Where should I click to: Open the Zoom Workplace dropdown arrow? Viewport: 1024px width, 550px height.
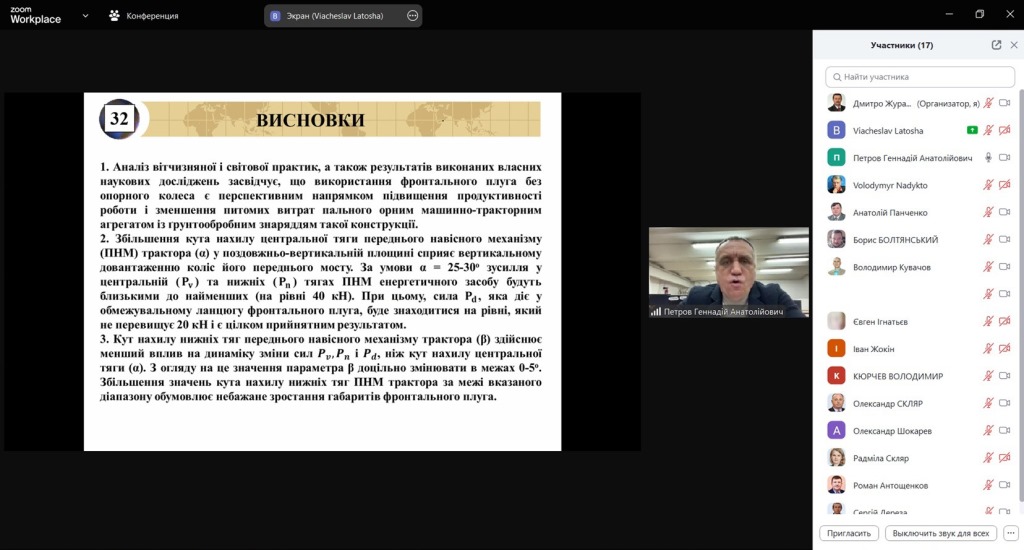point(85,16)
